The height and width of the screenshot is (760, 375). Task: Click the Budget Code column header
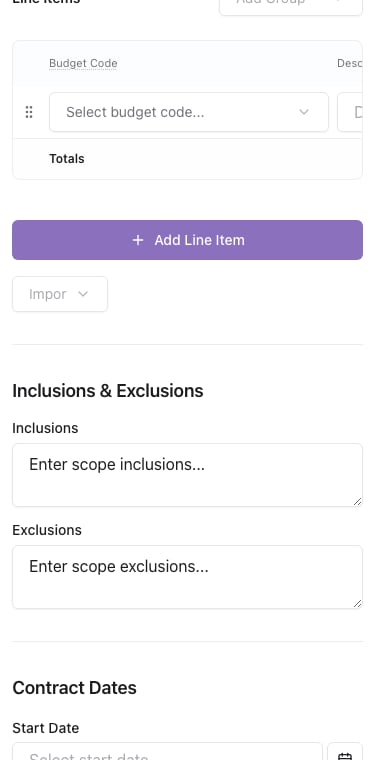pyautogui.click(x=83, y=63)
